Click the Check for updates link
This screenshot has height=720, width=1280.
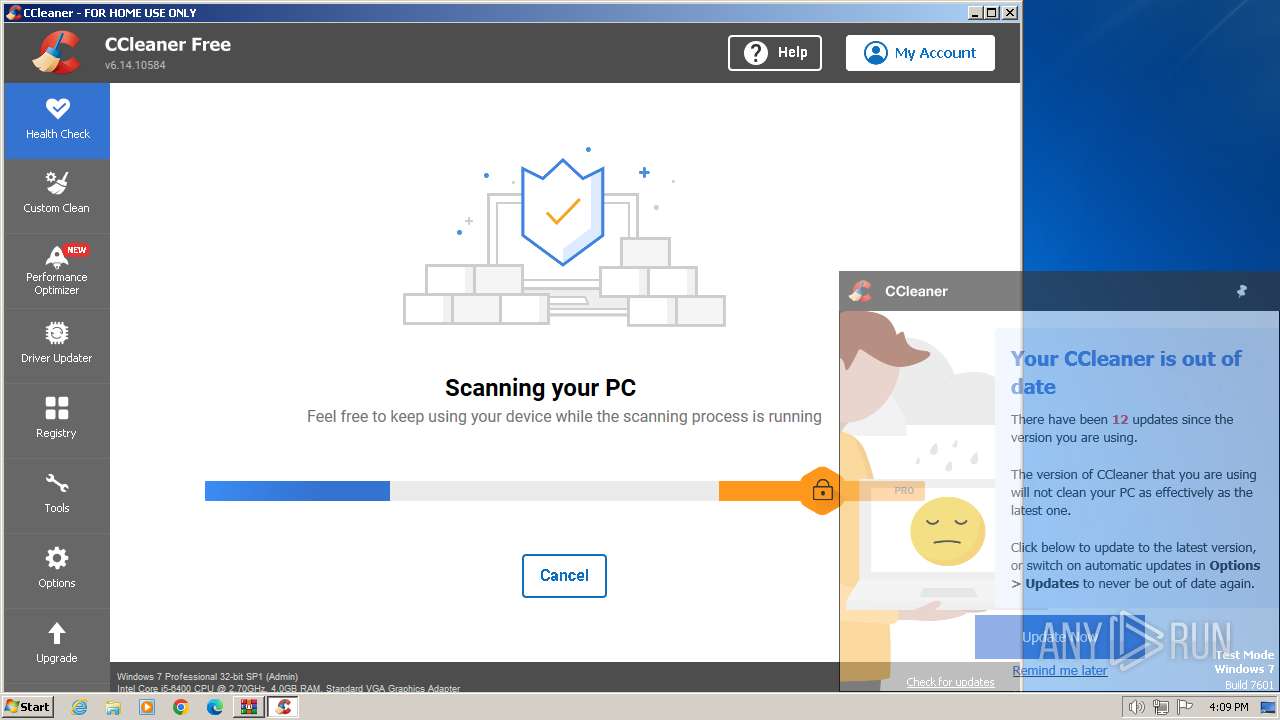950,682
